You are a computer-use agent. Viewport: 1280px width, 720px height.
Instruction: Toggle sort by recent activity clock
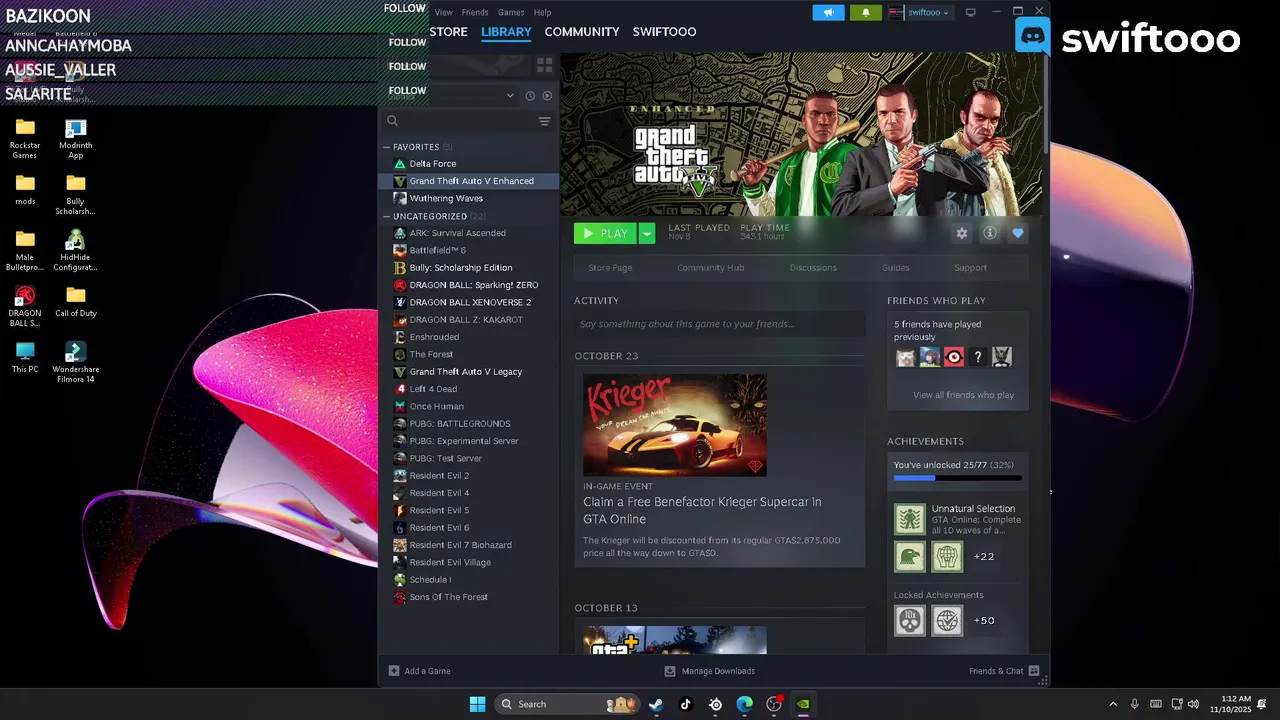[x=530, y=96]
